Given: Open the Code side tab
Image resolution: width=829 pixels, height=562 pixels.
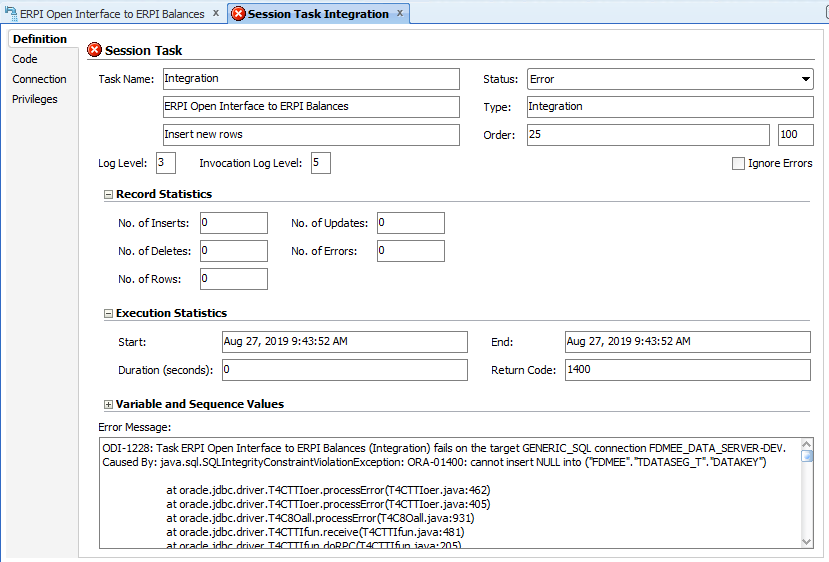Looking at the screenshot, I should pyautogui.click(x=25, y=59).
